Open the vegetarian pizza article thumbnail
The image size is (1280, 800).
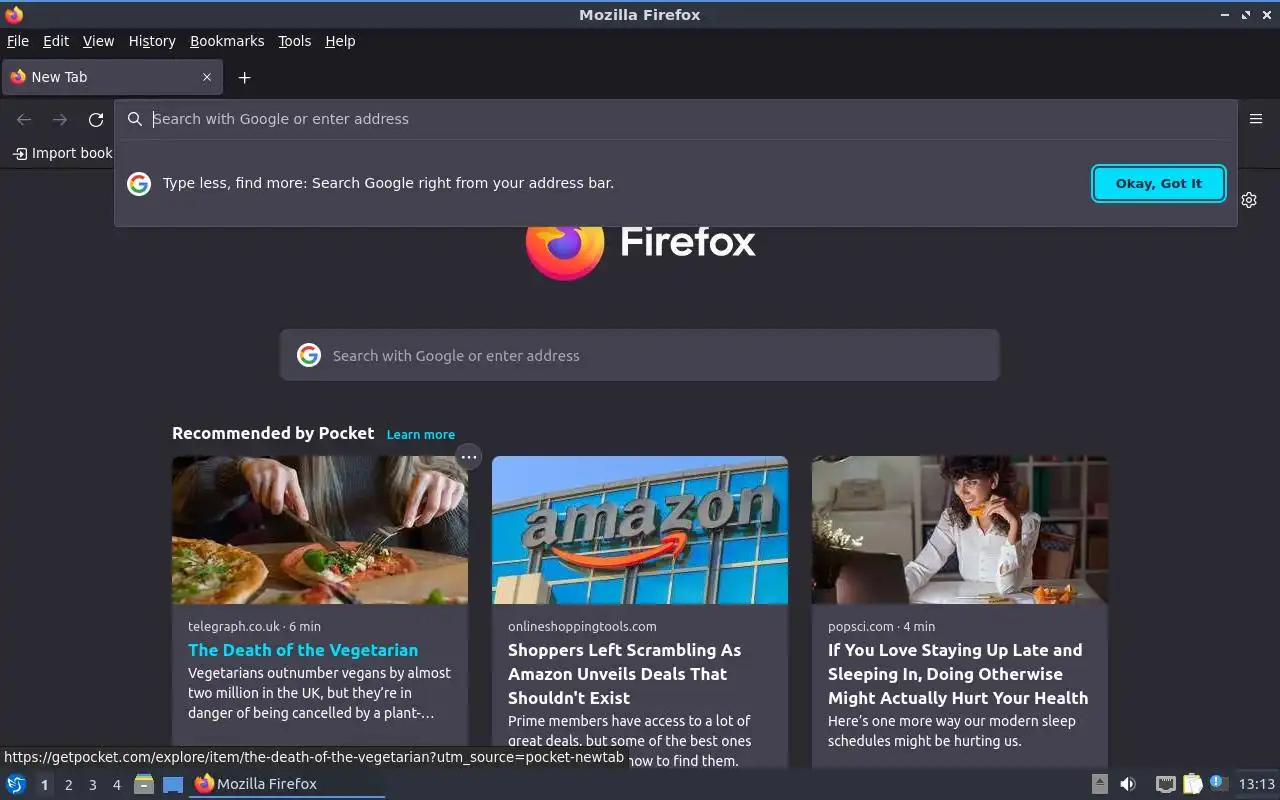pyautogui.click(x=320, y=530)
